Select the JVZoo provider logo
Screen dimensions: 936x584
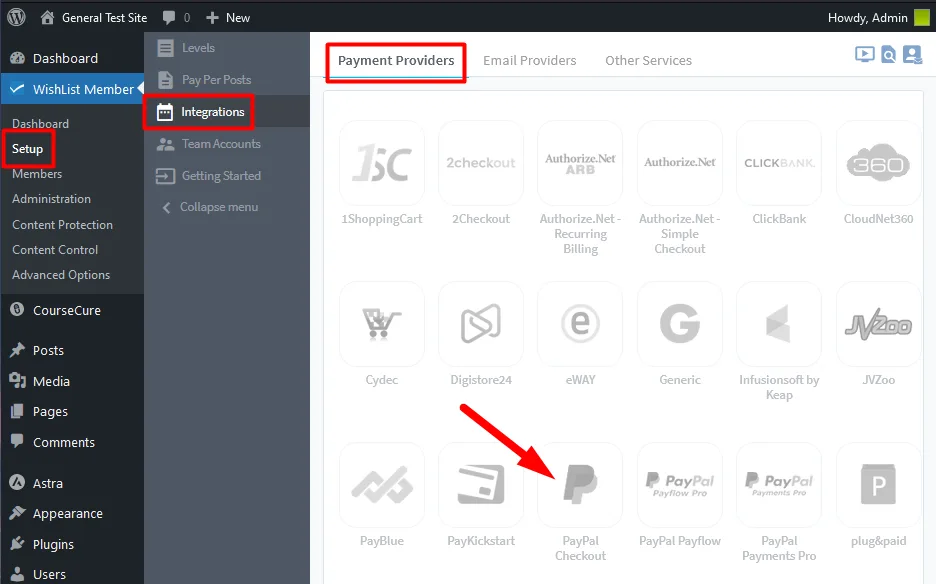coord(878,324)
